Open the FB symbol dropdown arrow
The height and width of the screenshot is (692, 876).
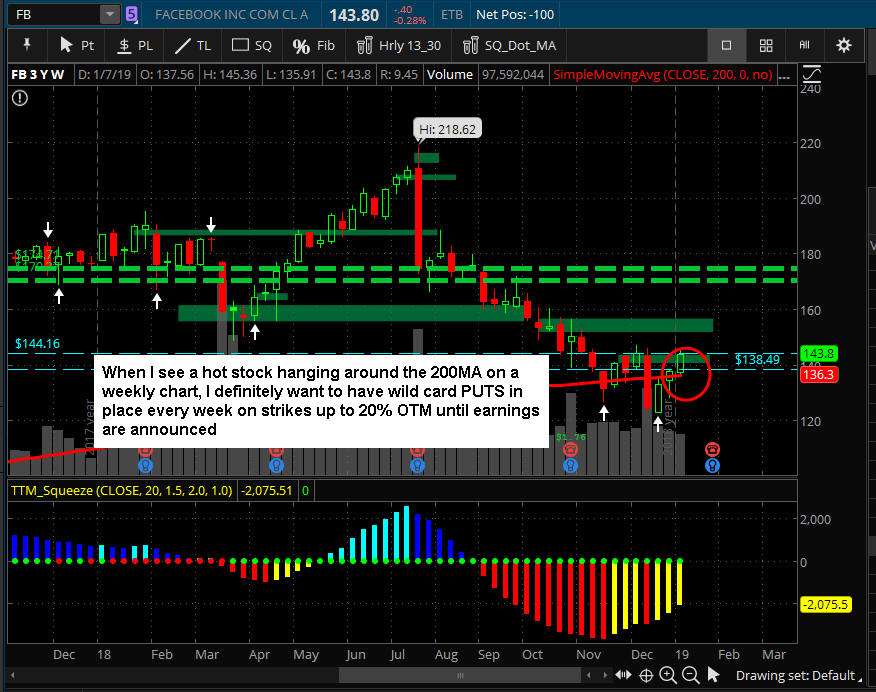(108, 14)
